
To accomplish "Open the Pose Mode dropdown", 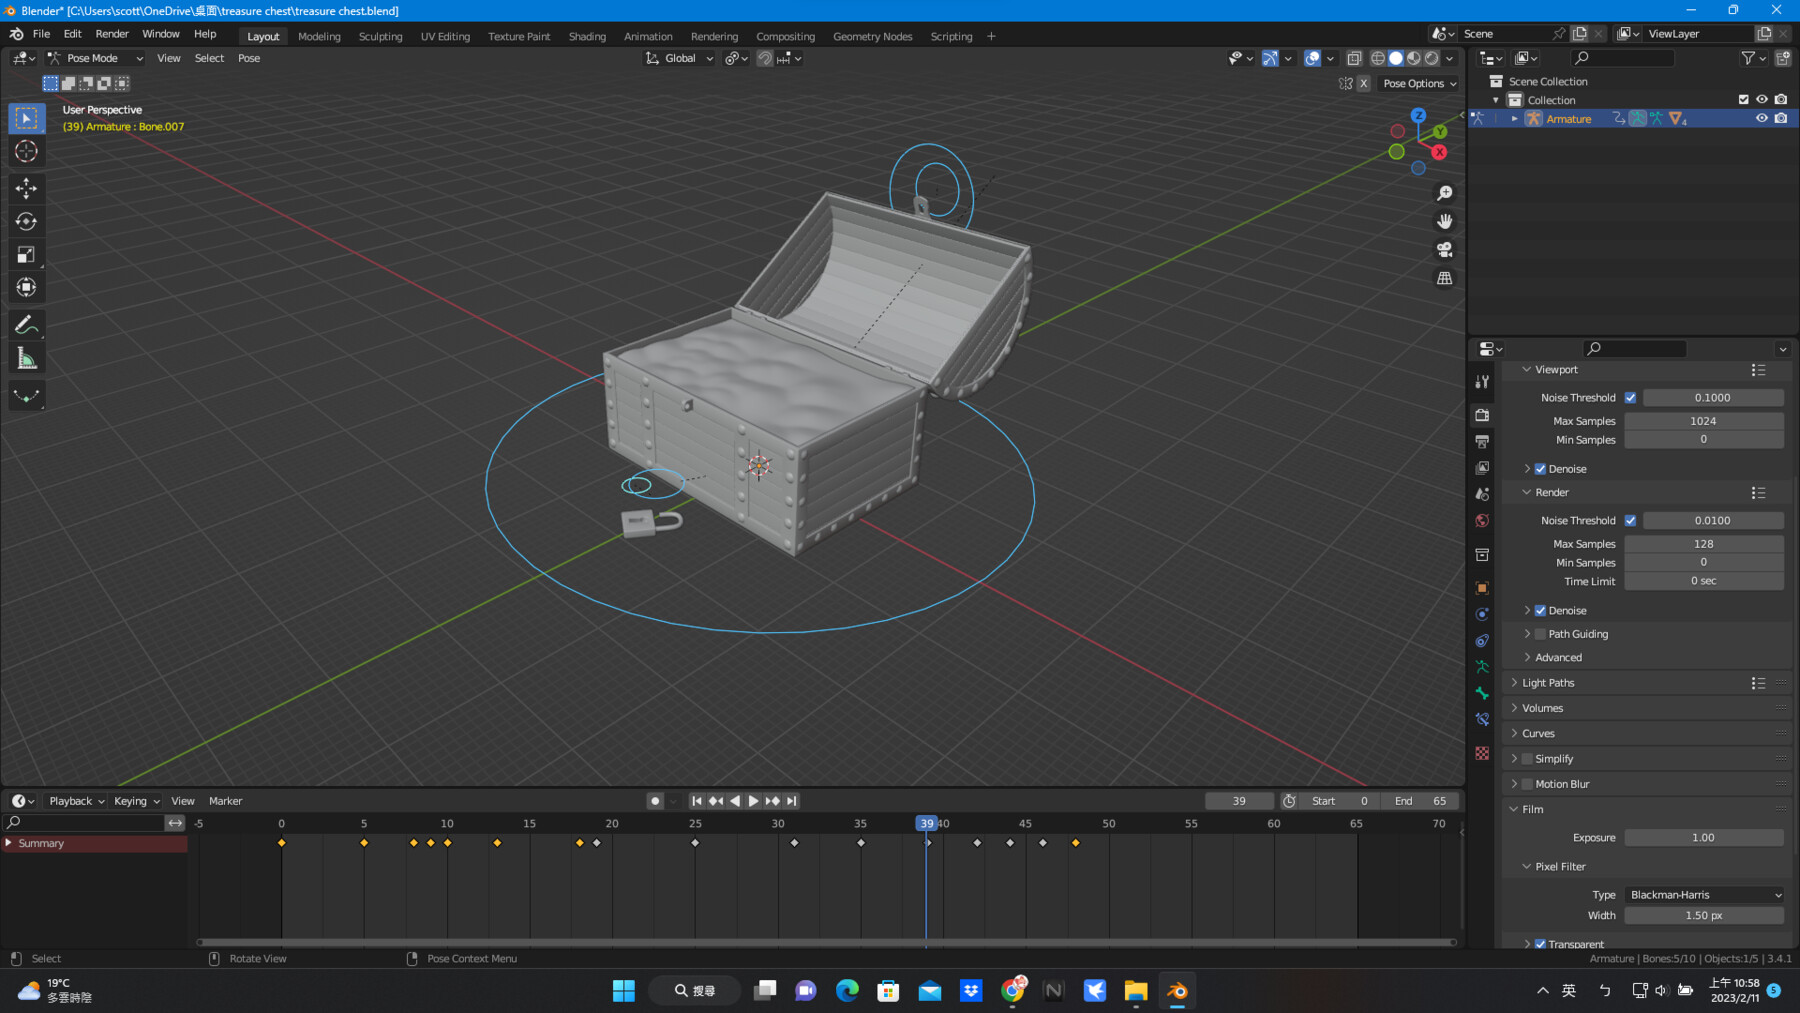I will point(95,57).
